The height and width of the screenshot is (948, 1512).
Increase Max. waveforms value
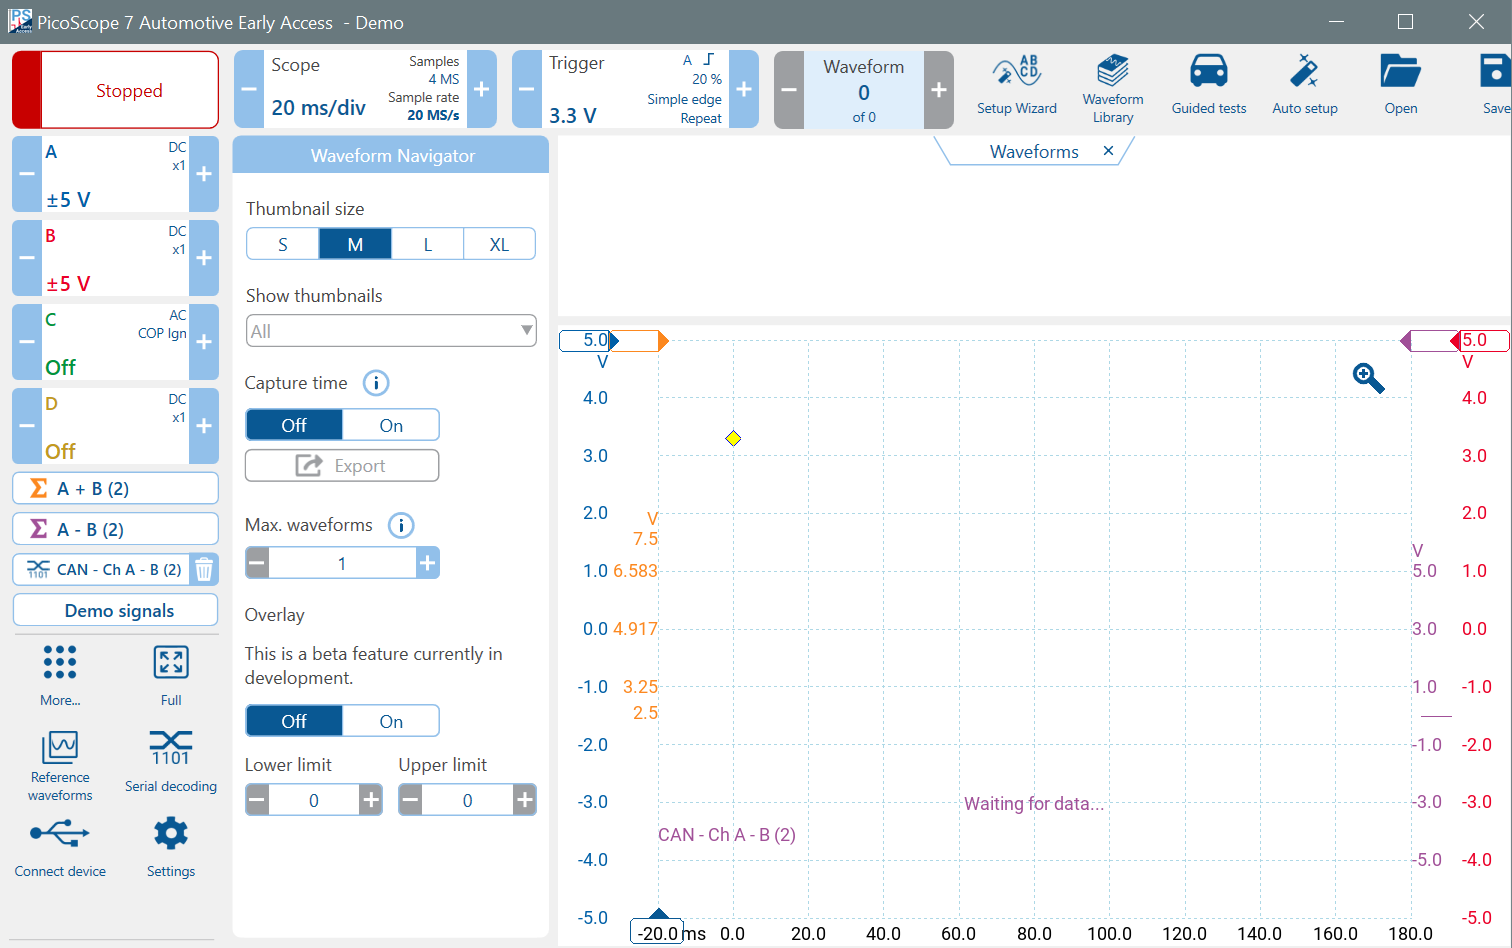[x=428, y=563]
